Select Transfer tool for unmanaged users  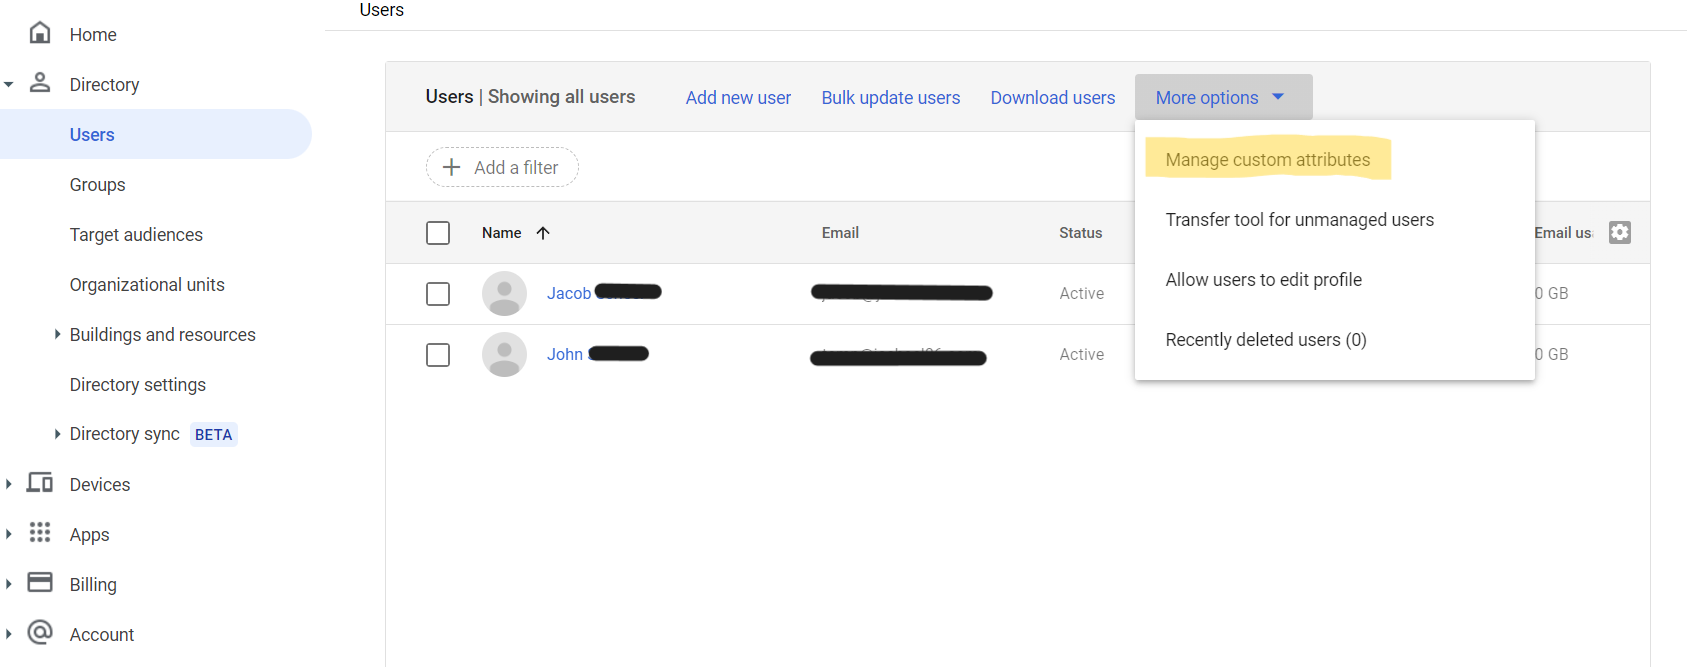click(x=1299, y=220)
